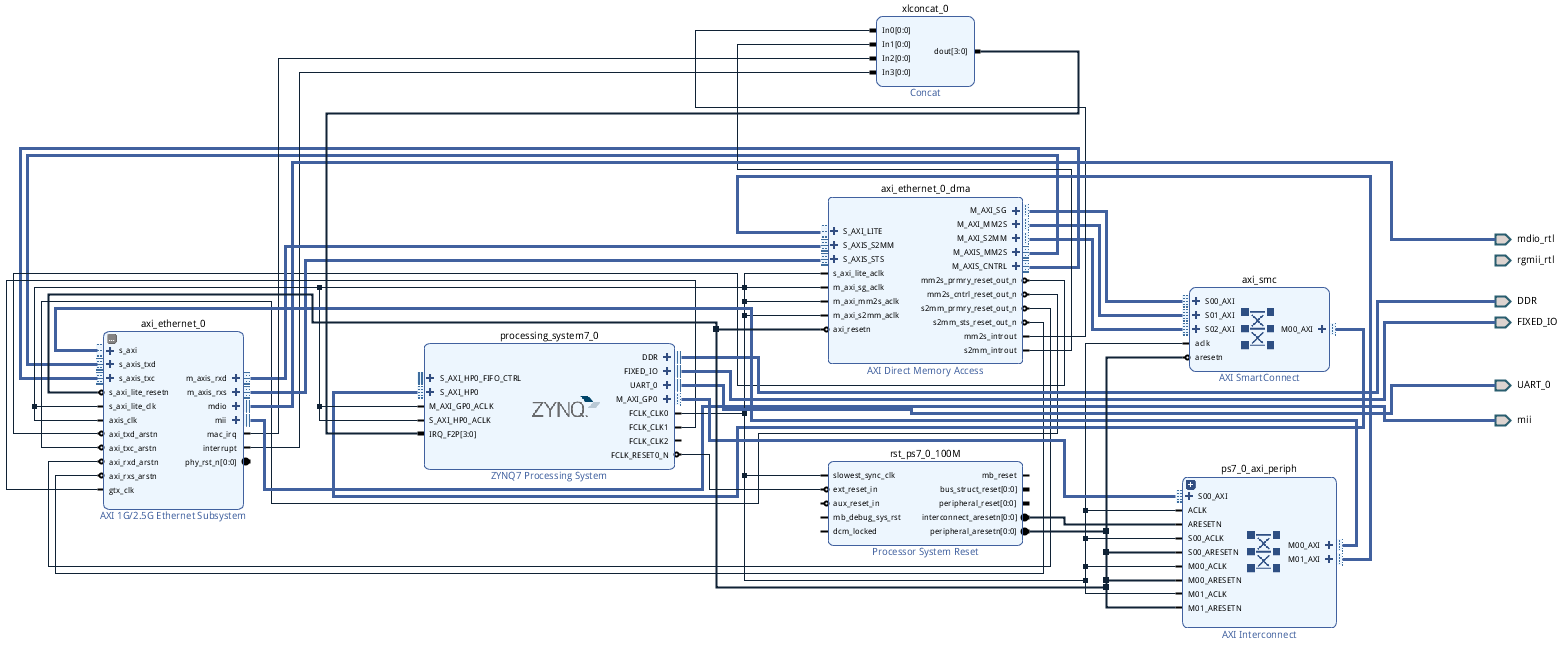
Task: Click the mdio_rtl external port symbol
Action: coord(1502,239)
